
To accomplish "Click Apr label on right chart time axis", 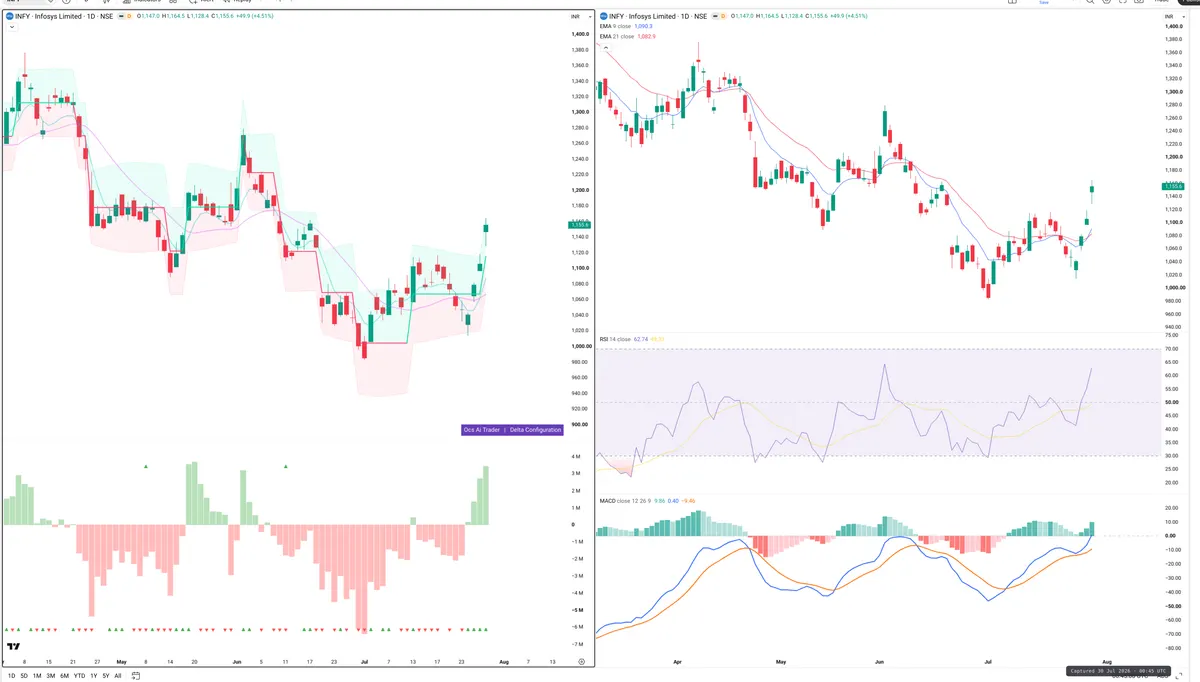I will 678,662.
